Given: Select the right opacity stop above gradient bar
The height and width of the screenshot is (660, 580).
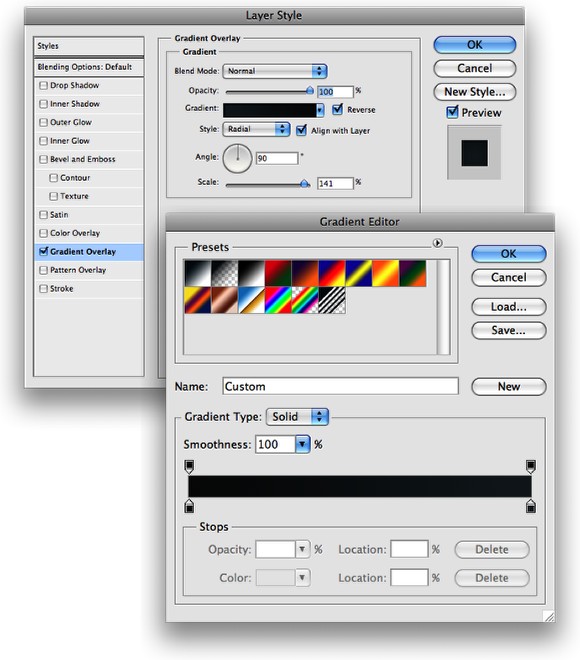Looking at the screenshot, I should click(531, 466).
